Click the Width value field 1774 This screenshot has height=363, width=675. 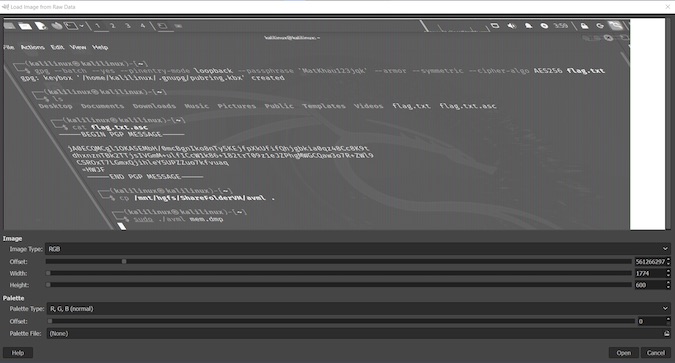click(650, 273)
